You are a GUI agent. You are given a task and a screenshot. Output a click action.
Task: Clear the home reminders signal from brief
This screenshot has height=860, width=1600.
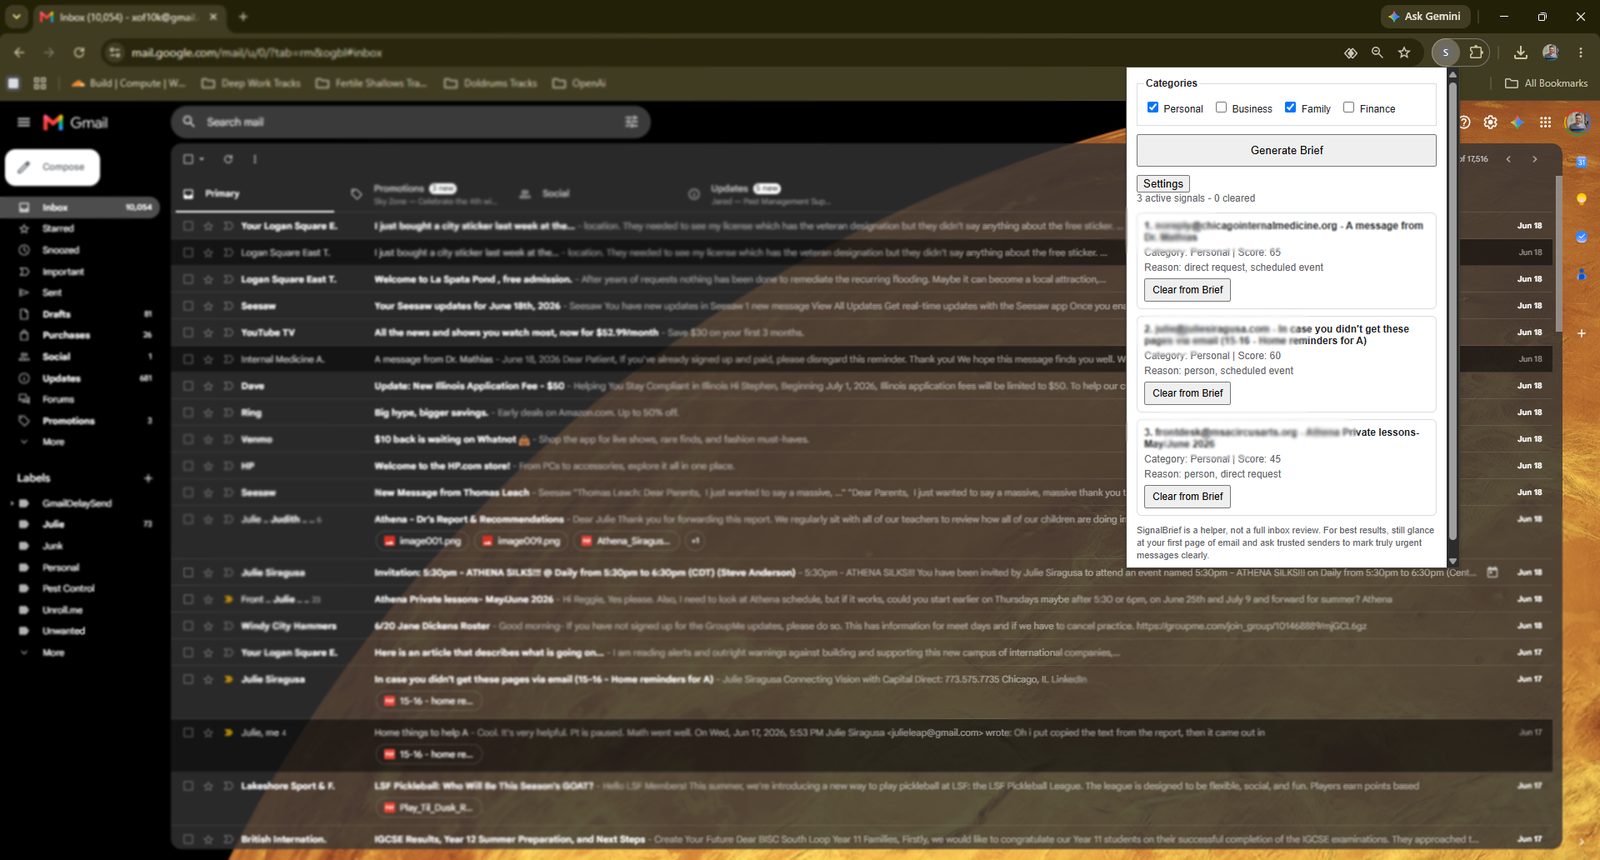tap(1187, 393)
